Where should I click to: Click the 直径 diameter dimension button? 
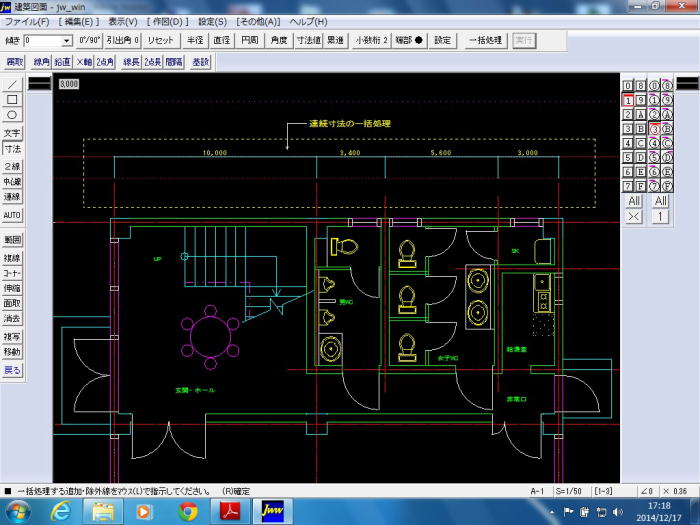[222, 41]
